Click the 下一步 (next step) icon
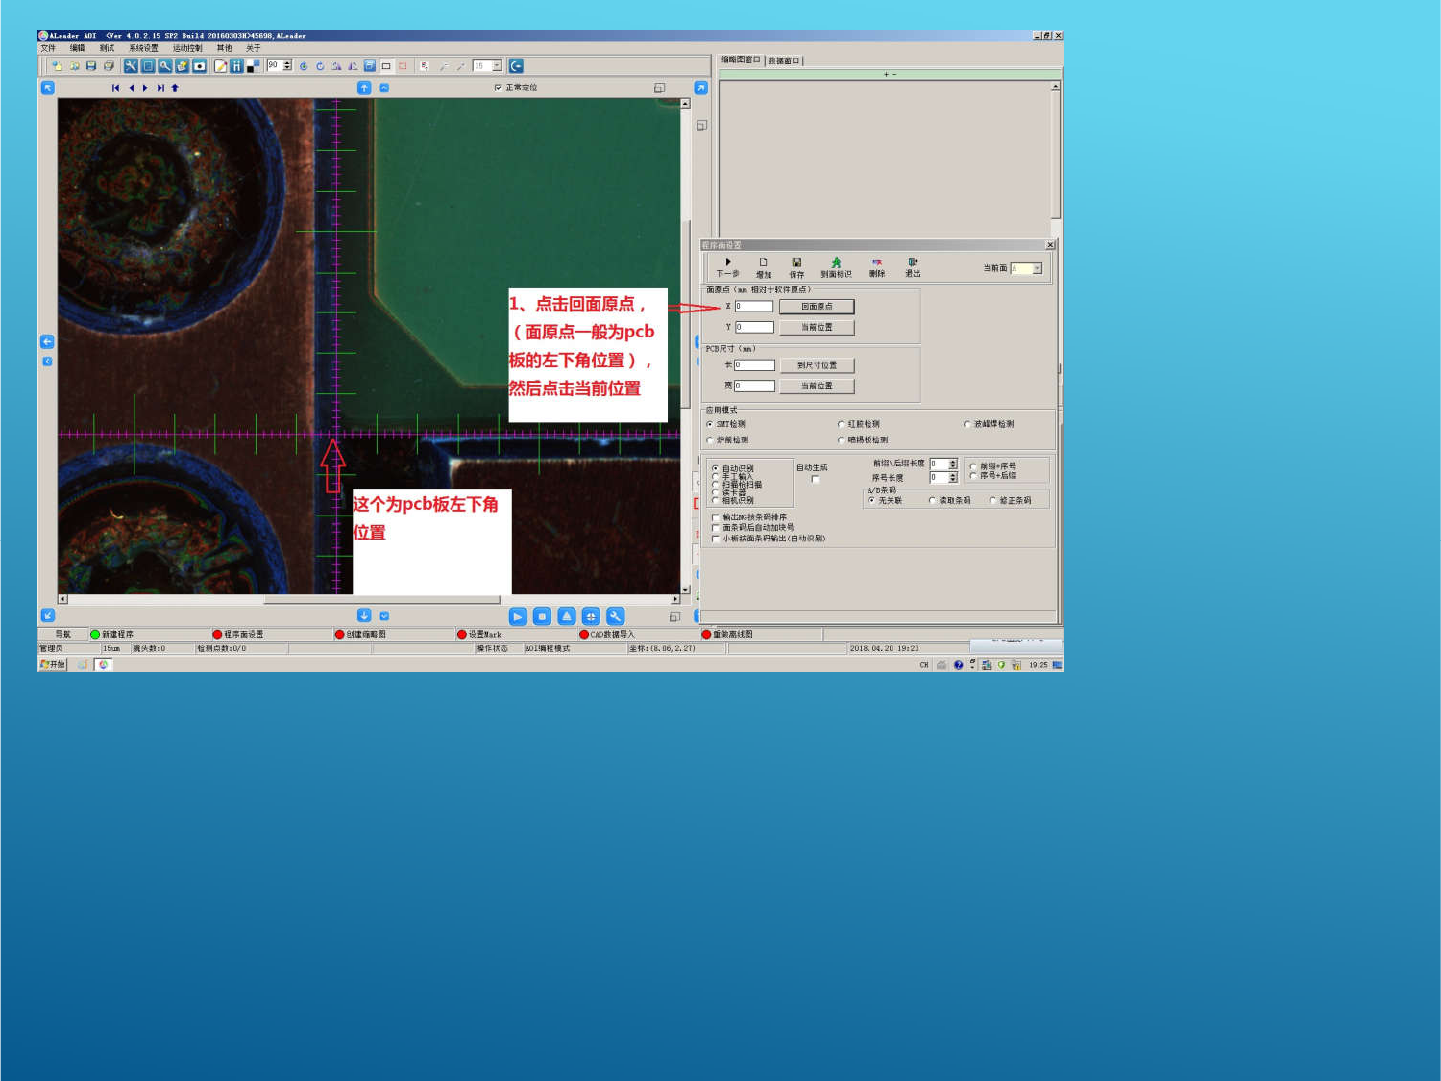The image size is (1441, 1081). tap(727, 264)
